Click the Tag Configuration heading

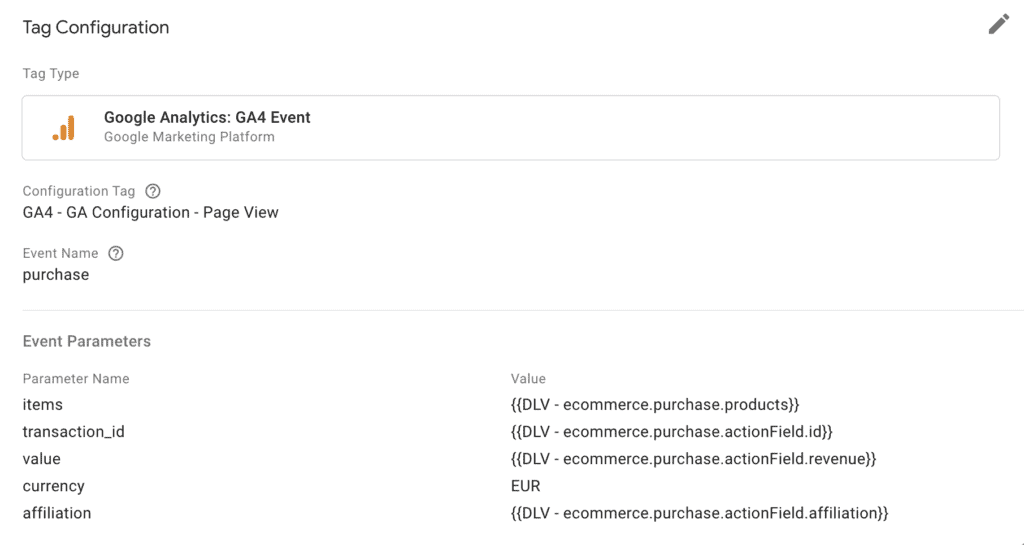96,28
